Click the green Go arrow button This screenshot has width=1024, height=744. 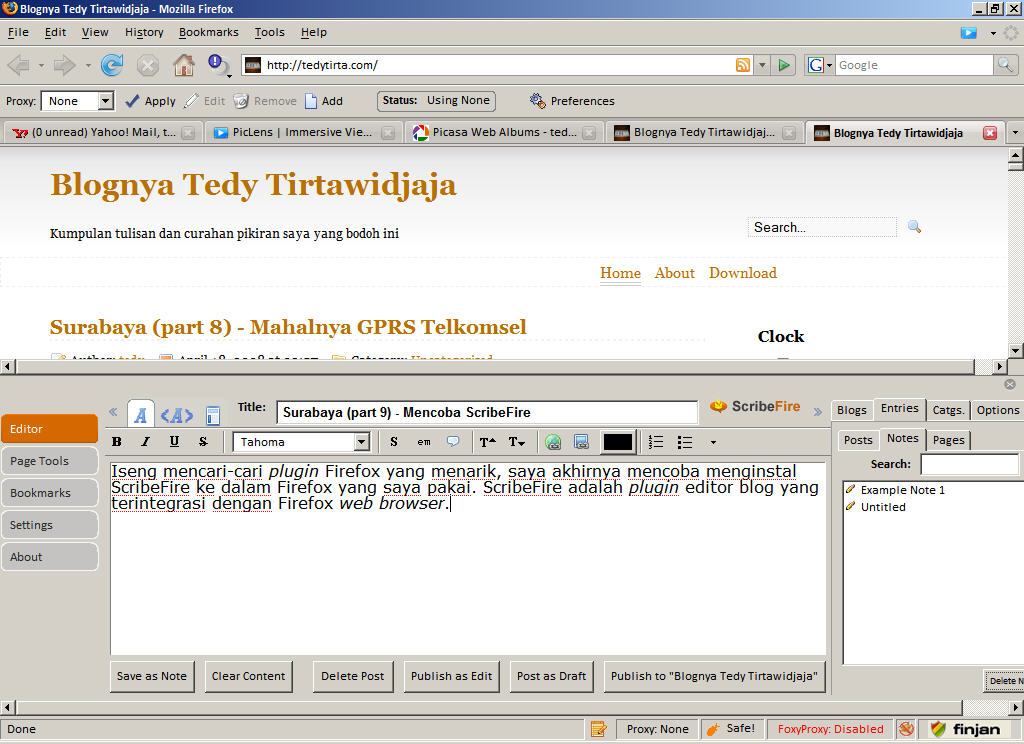click(x=784, y=65)
